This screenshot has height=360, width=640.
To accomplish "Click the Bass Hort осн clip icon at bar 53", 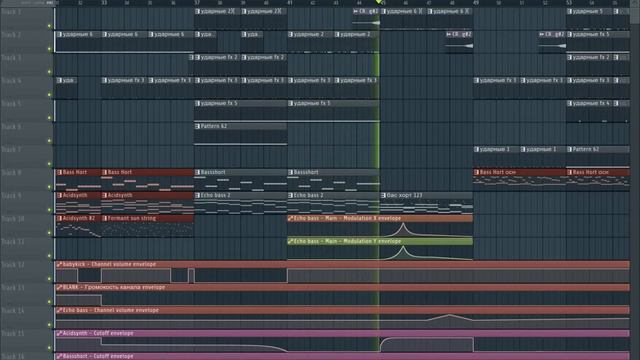I will pos(569,172).
